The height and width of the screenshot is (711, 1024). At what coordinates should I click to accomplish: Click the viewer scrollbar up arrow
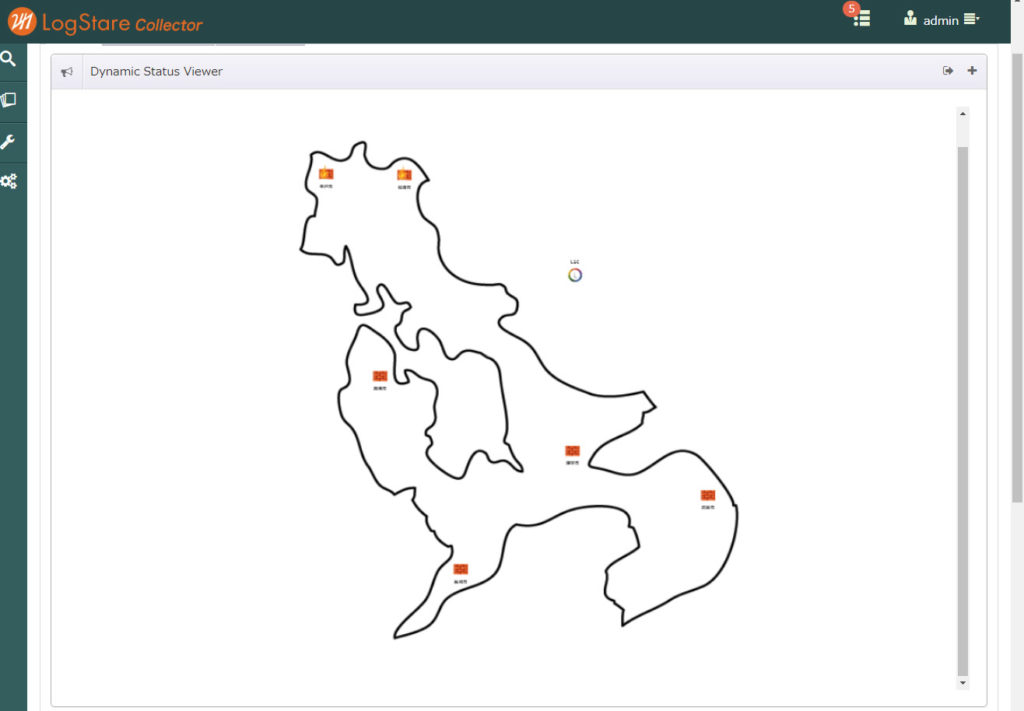(x=963, y=113)
